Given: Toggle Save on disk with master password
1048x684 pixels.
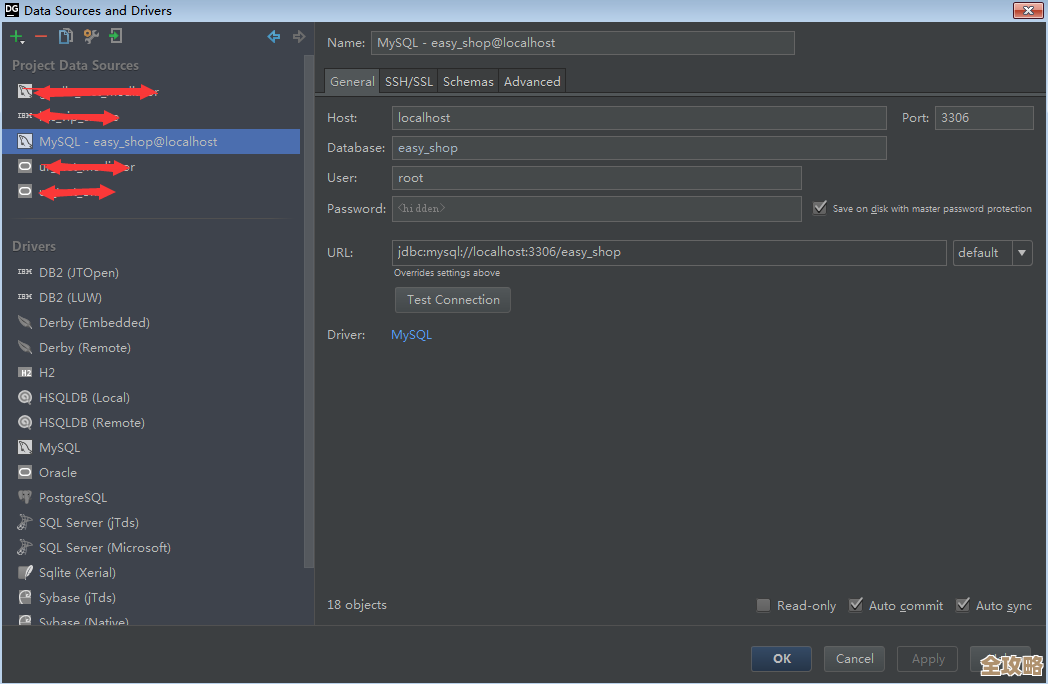Looking at the screenshot, I should (x=820, y=208).
